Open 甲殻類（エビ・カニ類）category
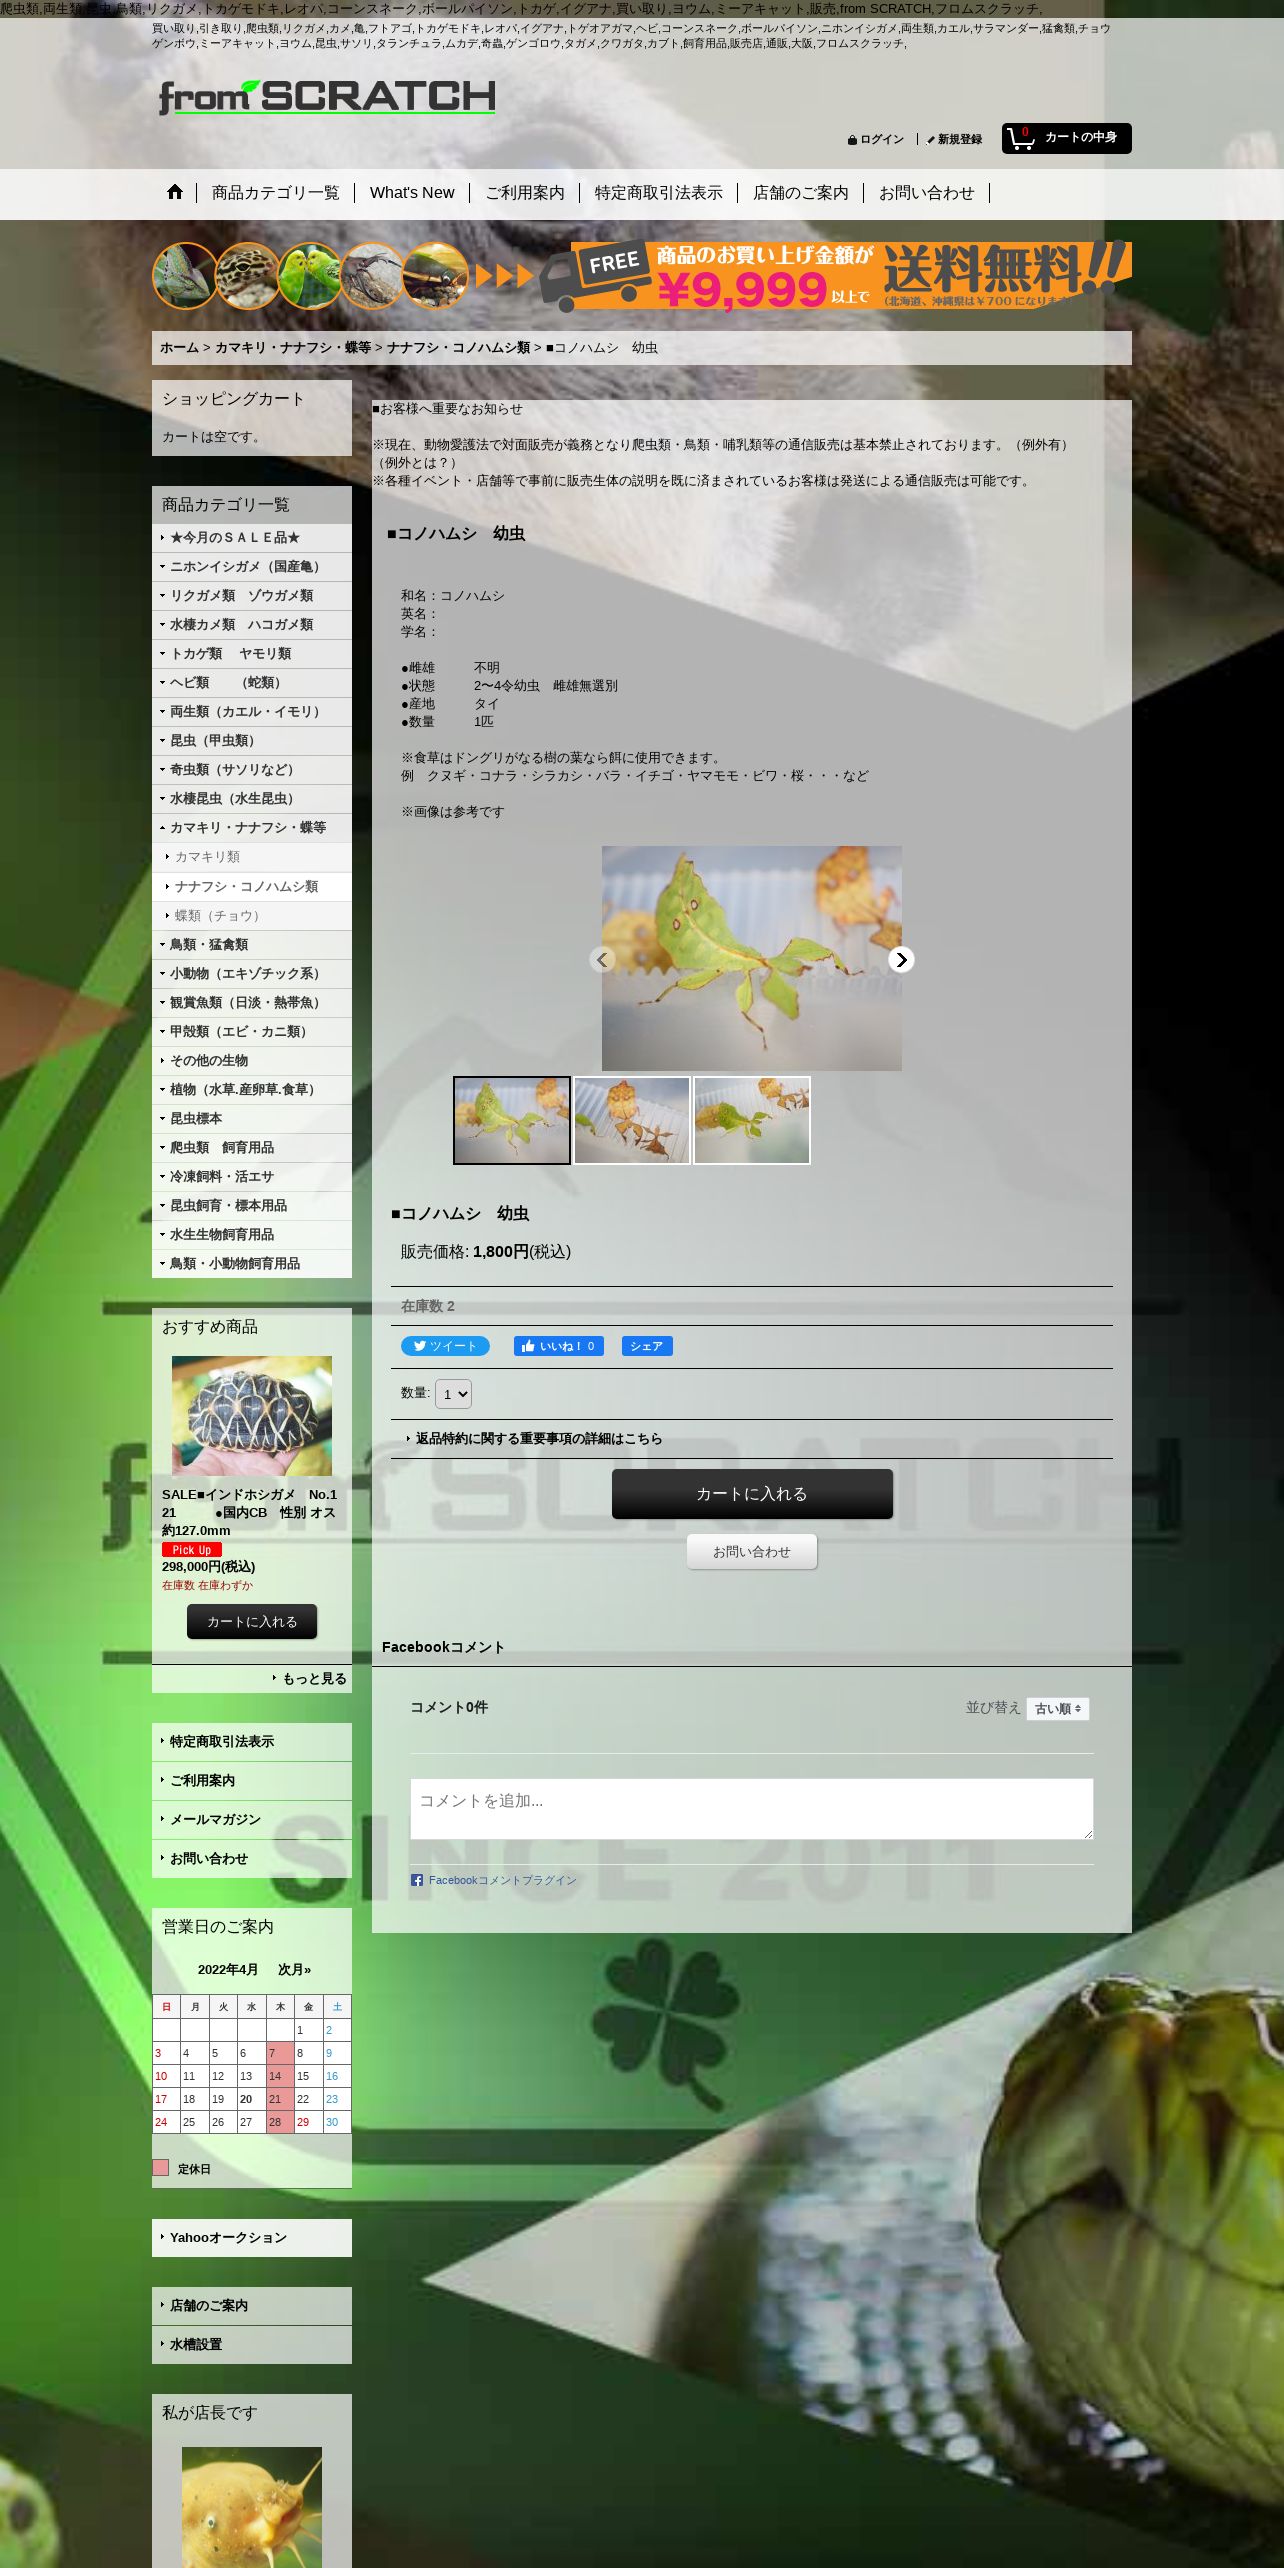The image size is (1284, 2568). [x=251, y=1032]
